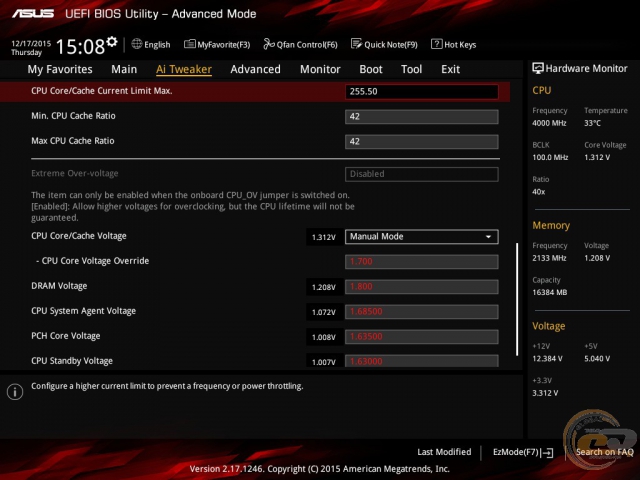The image size is (640, 480).
Task: Click the 2133 MHz memory frequency value
Action: click(549, 258)
